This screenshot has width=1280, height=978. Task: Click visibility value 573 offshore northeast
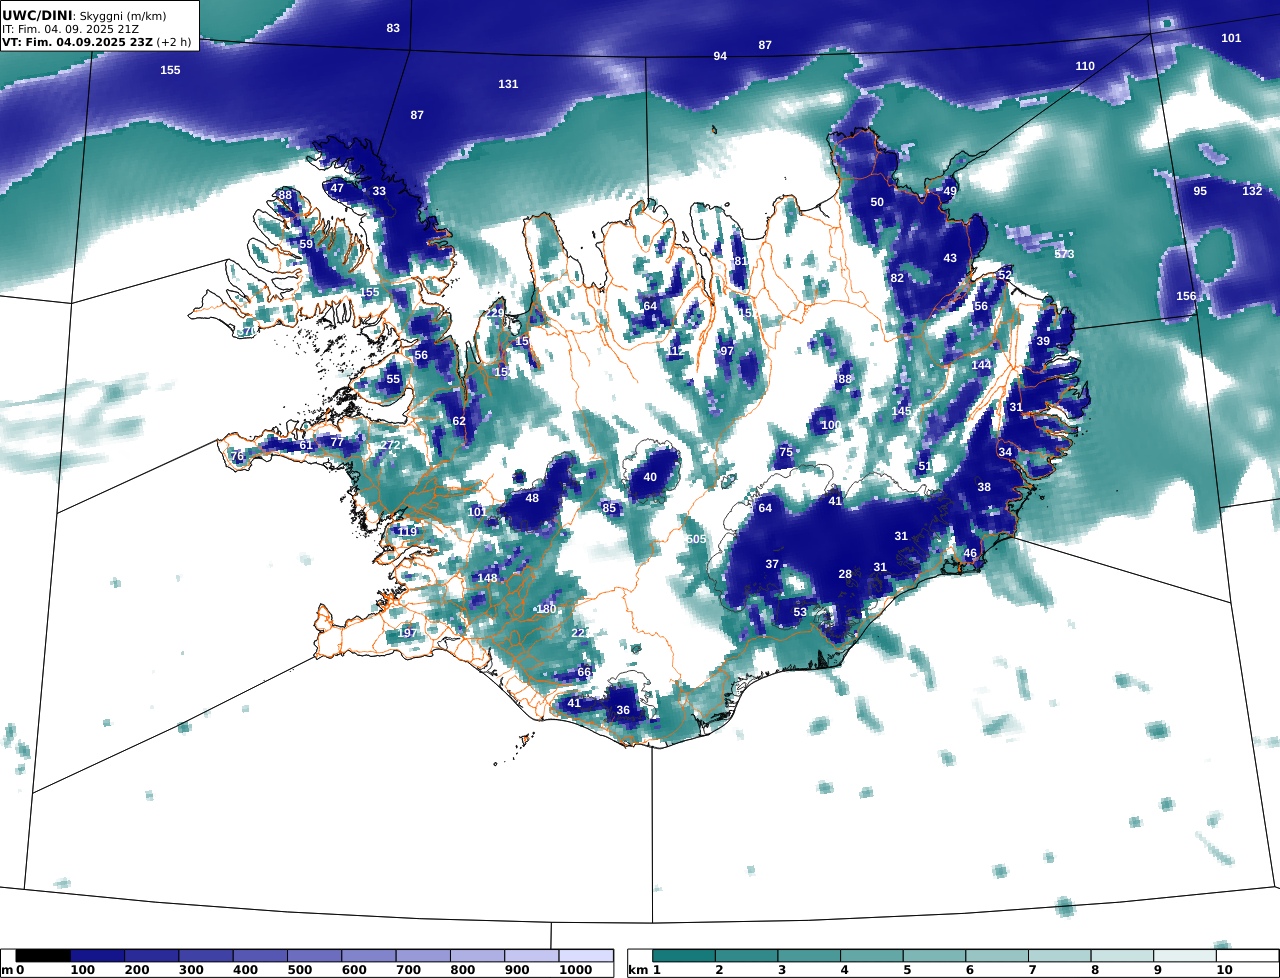pyautogui.click(x=1064, y=254)
